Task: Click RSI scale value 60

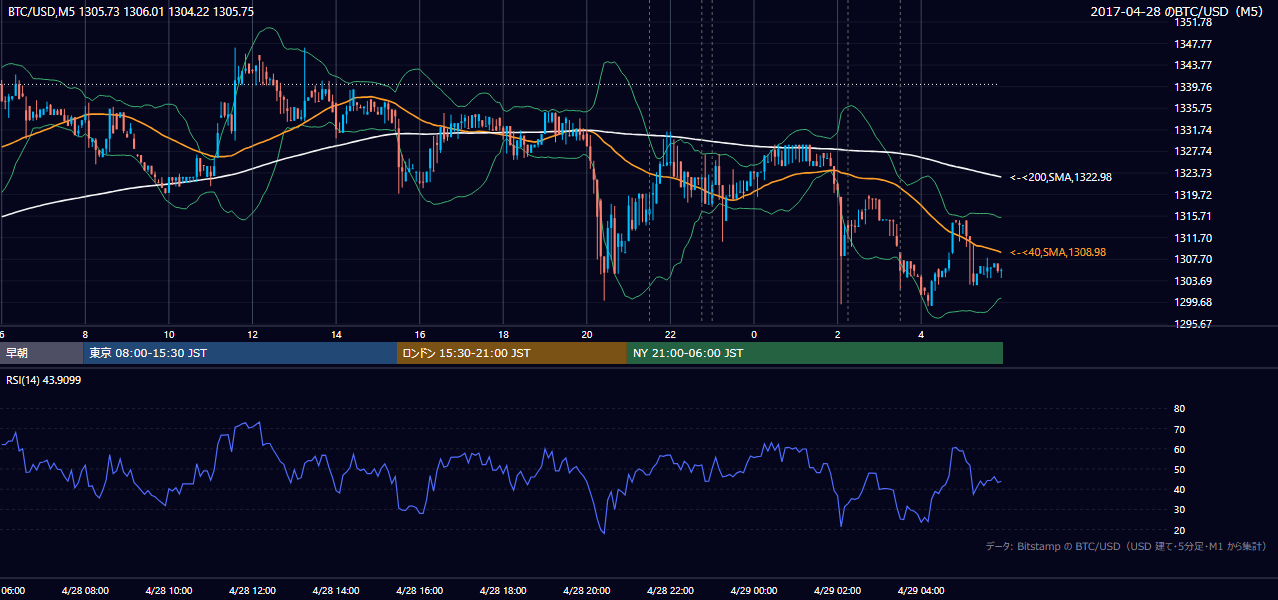Action: coord(1179,449)
